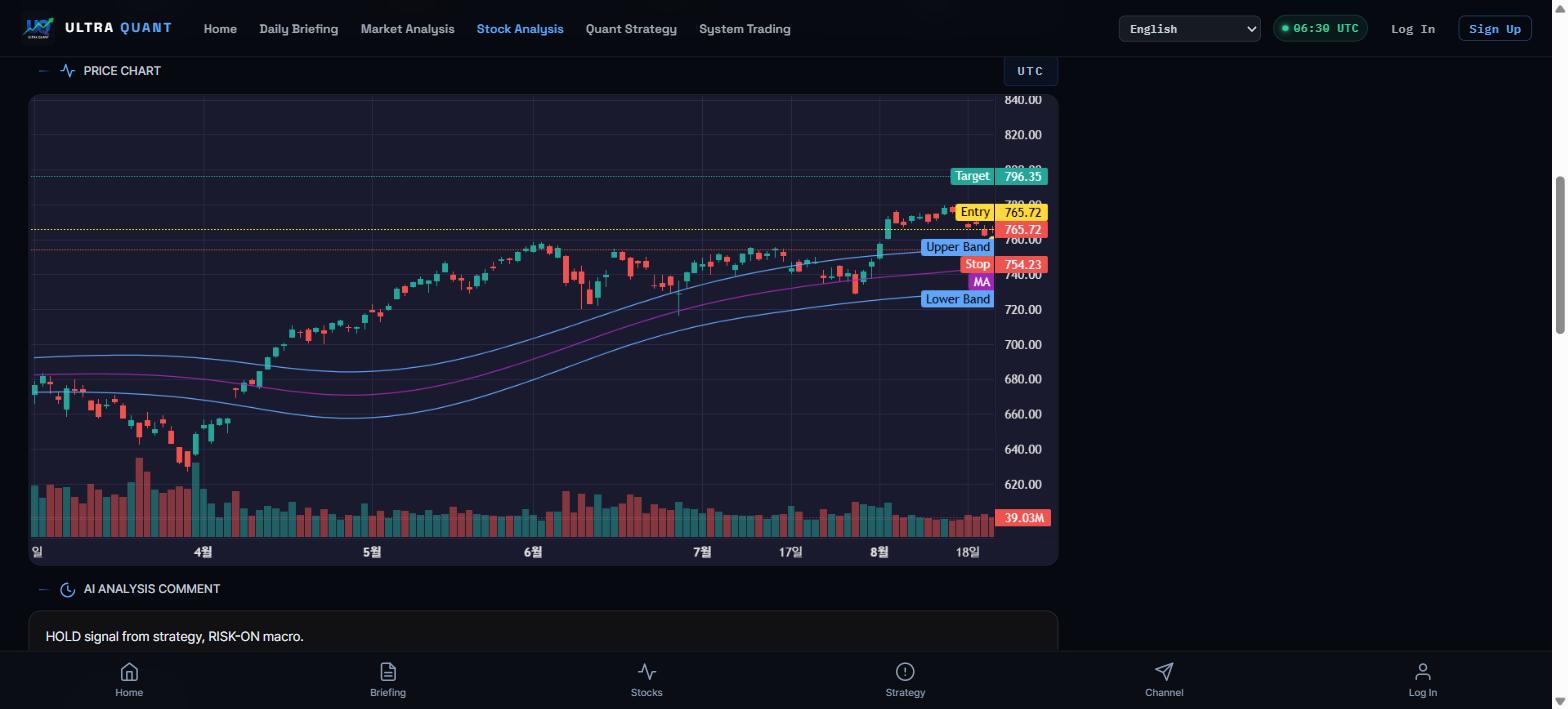Click the 8월 date marker on time axis
The height and width of the screenshot is (709, 1568).
pos(879,552)
